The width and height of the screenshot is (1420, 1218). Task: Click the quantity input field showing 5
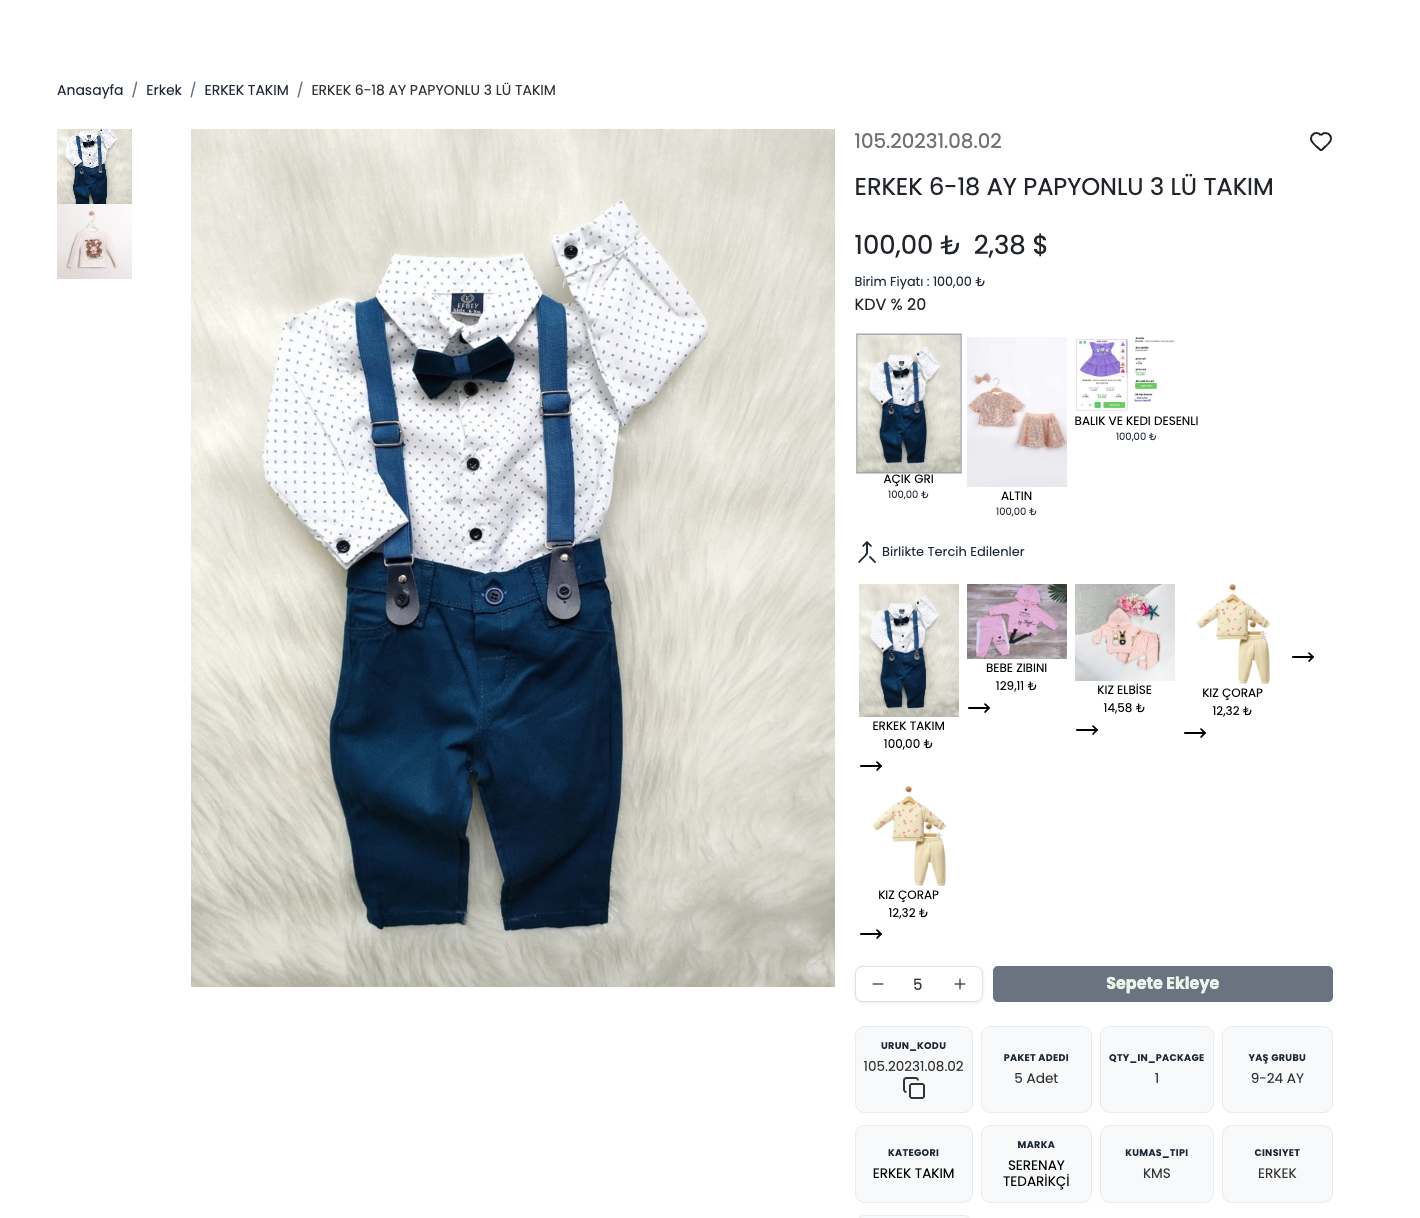click(917, 984)
